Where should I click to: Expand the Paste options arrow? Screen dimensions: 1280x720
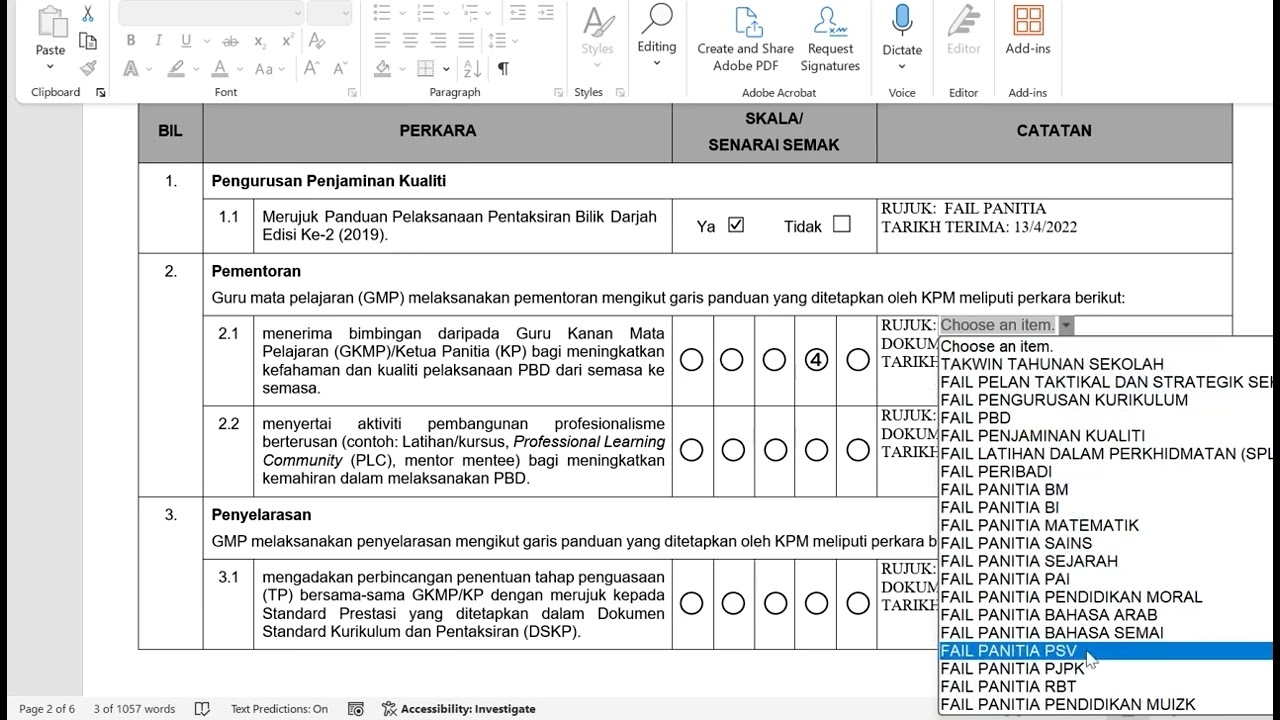pyautogui.click(x=50, y=67)
